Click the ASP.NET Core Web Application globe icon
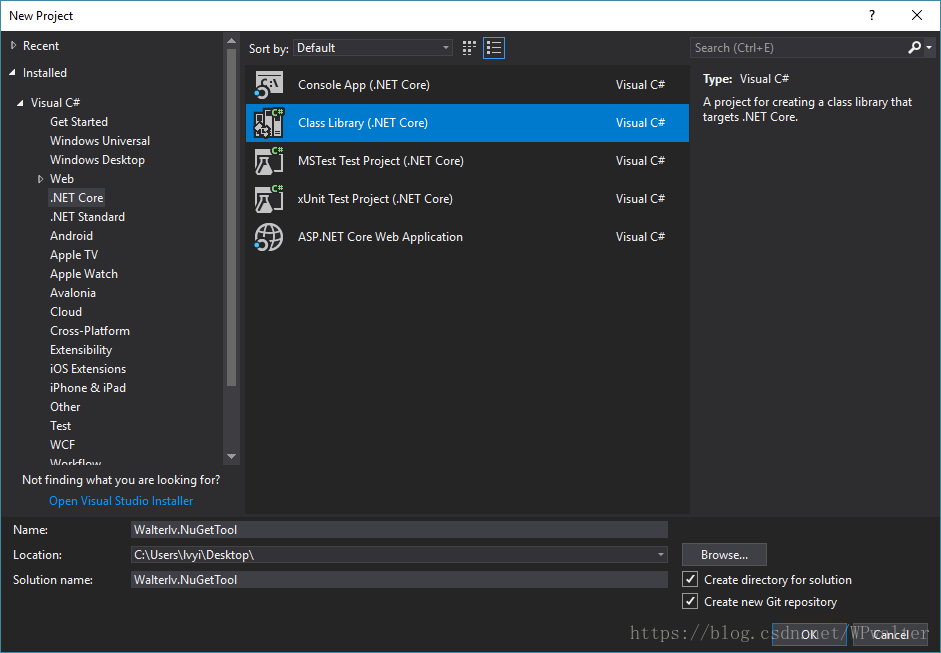This screenshot has width=941, height=653. pyautogui.click(x=268, y=237)
